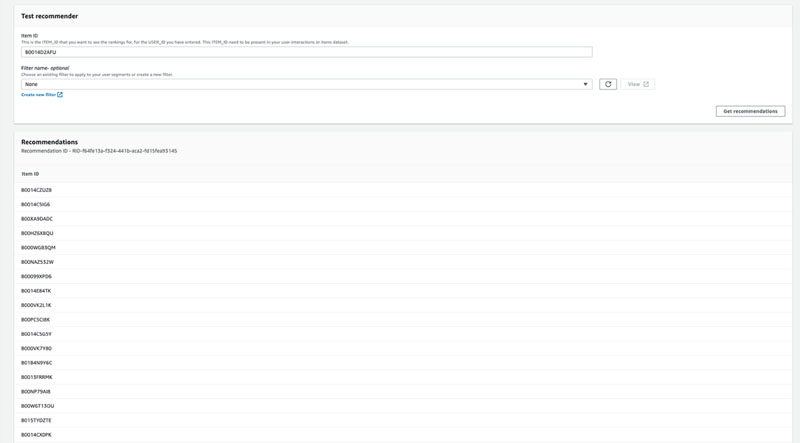Click the Item ID column header
Viewport: 800px width, 443px height.
click(x=30, y=174)
